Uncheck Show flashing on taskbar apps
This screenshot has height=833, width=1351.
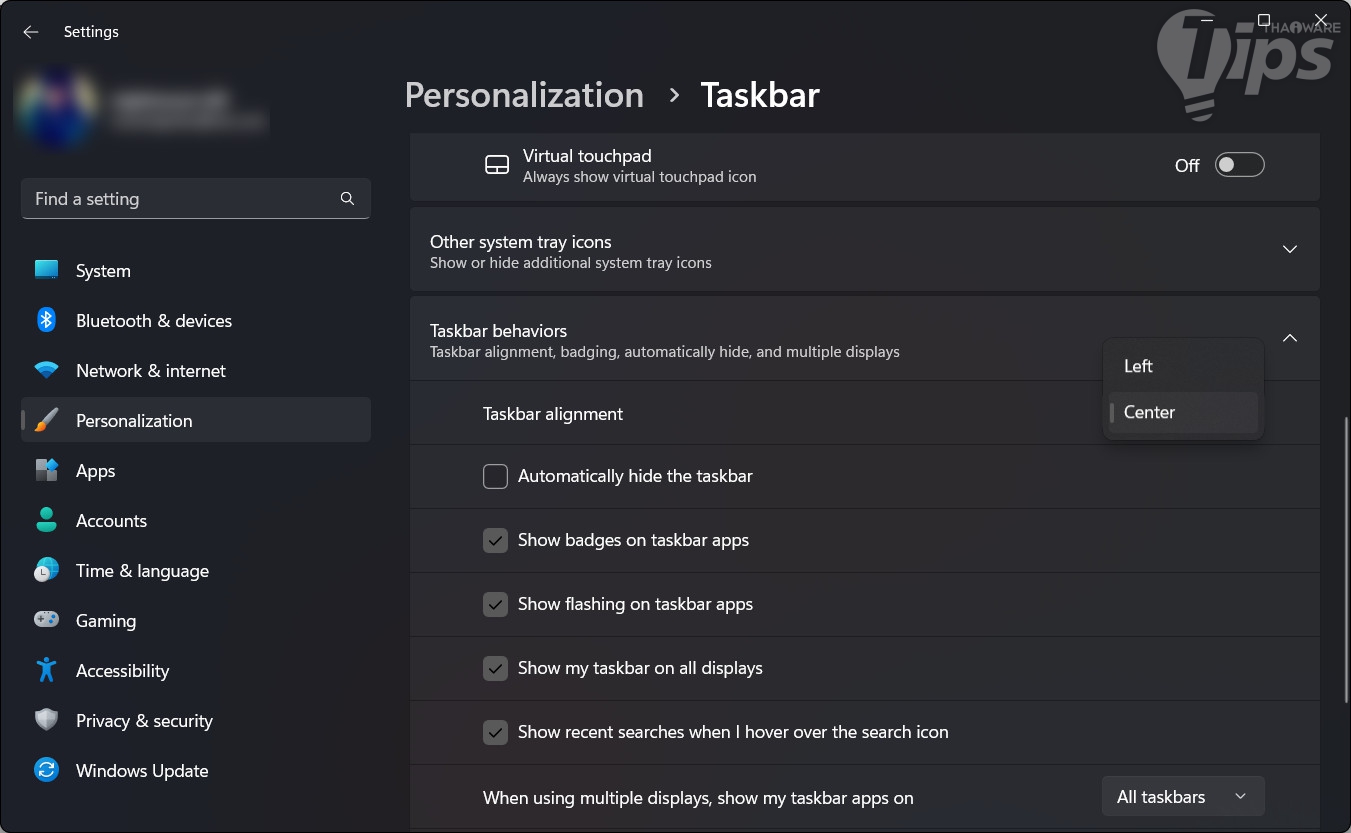coord(495,604)
